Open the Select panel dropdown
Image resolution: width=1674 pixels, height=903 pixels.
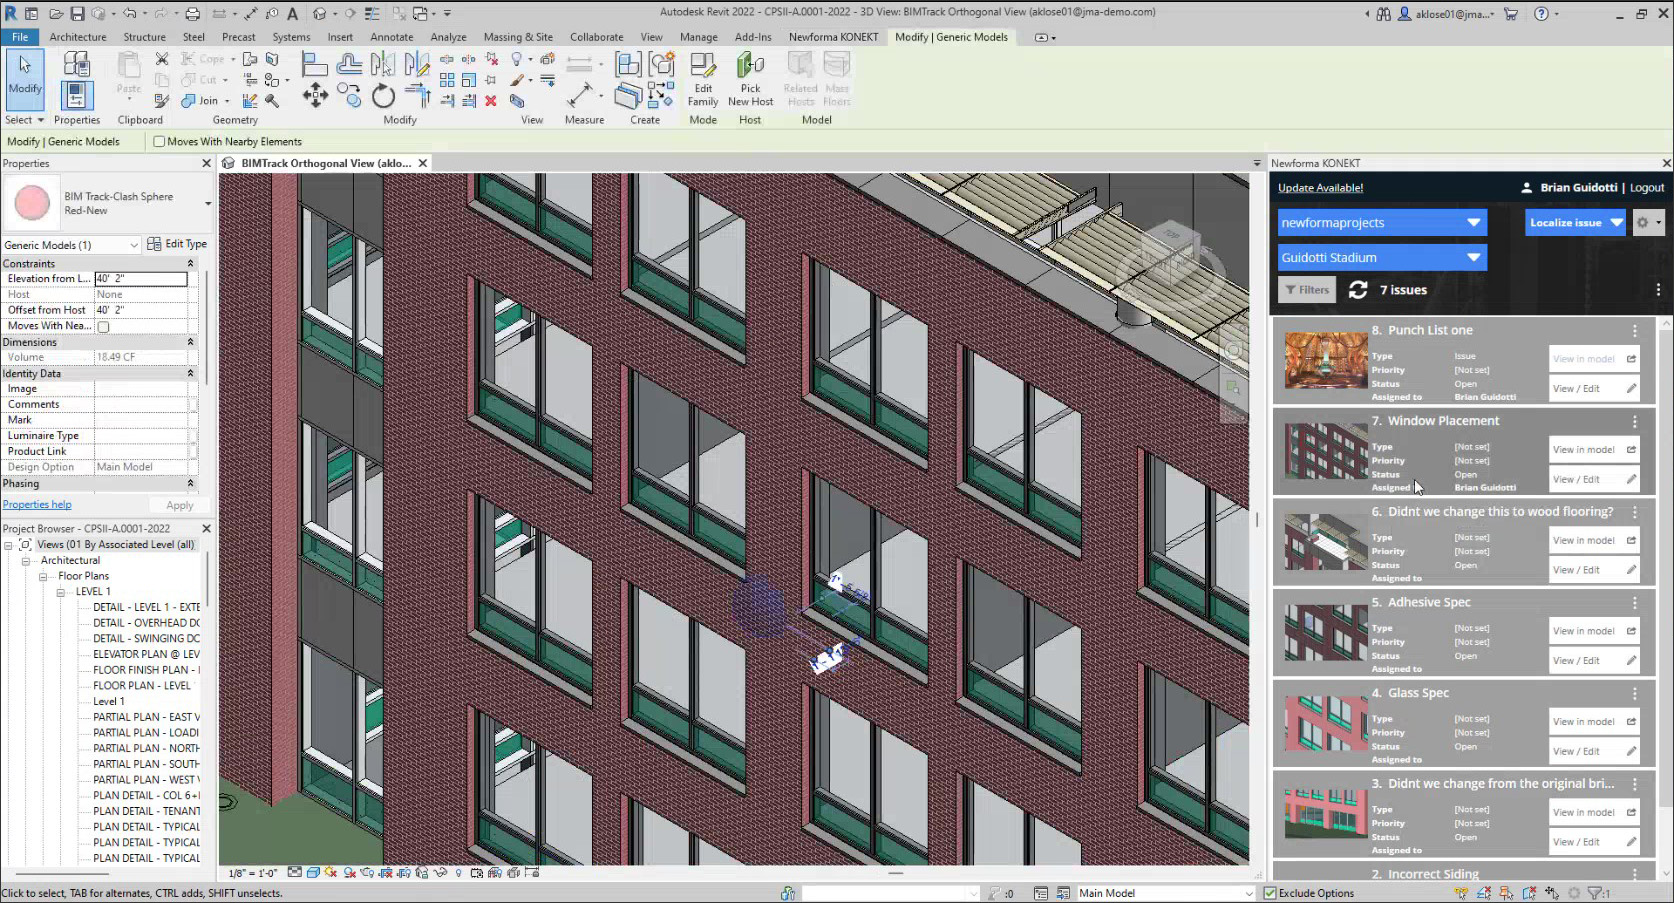pos(25,120)
